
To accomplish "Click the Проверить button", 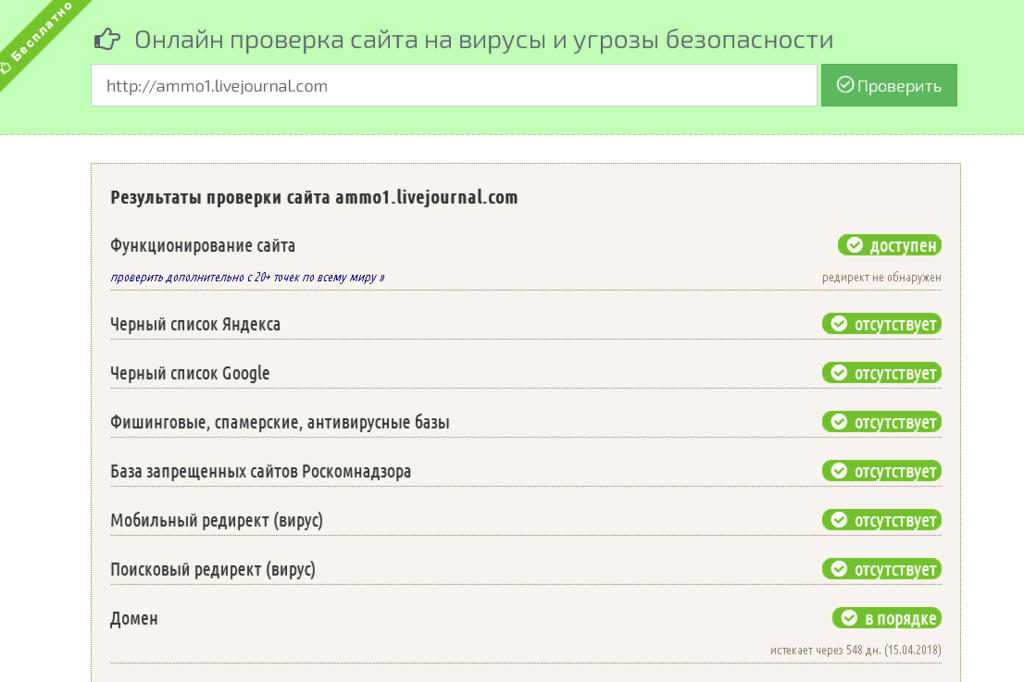I will point(889,85).
